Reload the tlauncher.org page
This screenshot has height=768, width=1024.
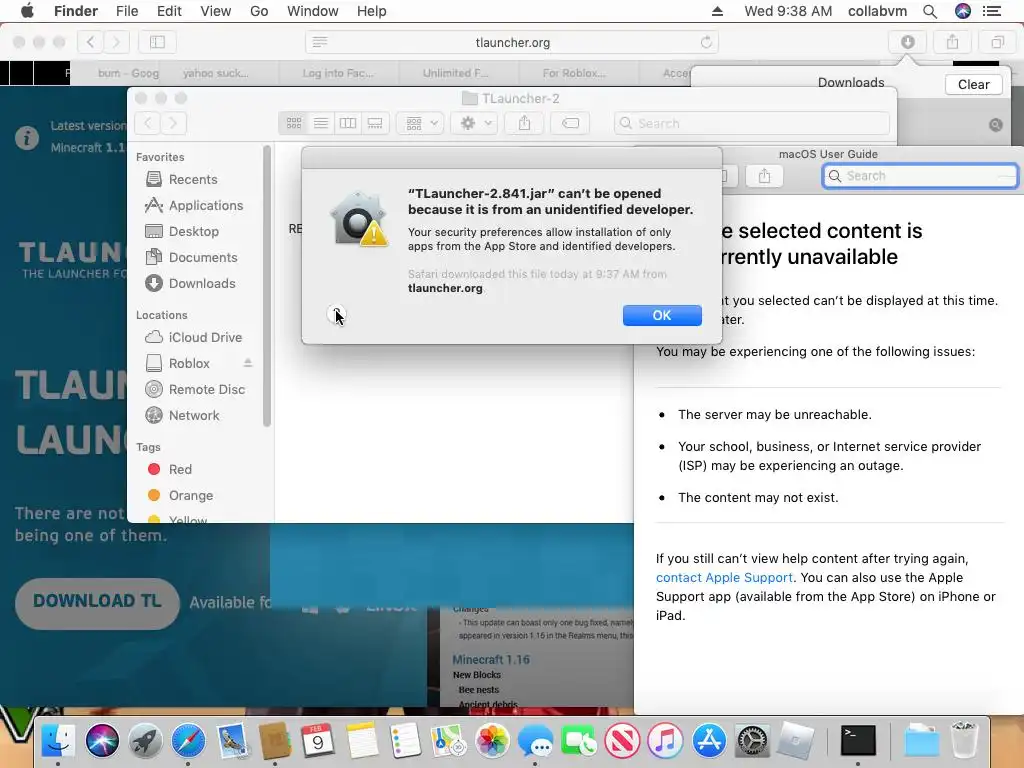coord(706,42)
